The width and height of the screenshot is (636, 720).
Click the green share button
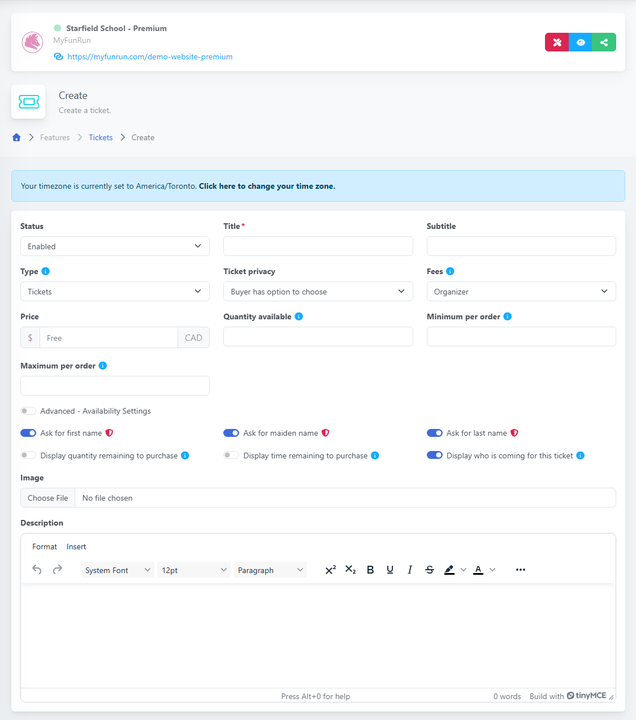(604, 42)
